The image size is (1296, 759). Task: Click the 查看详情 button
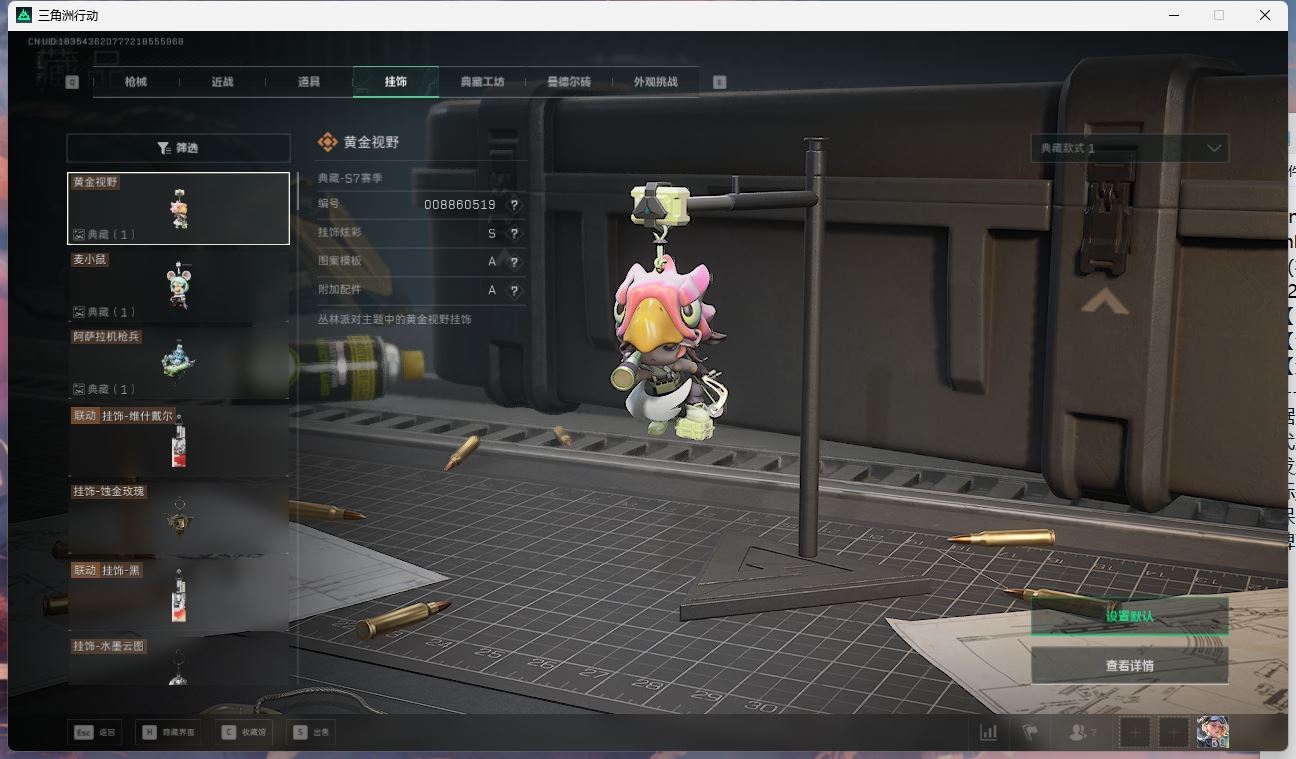(x=1129, y=666)
